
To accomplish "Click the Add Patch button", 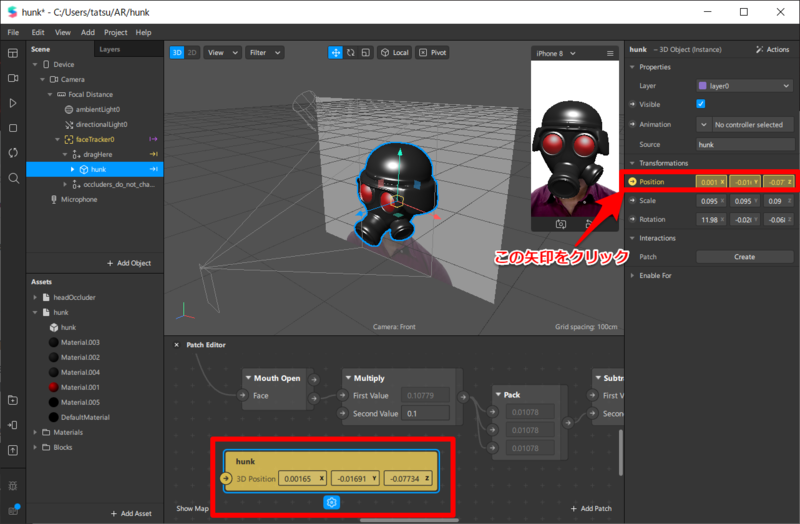I will (x=591, y=508).
